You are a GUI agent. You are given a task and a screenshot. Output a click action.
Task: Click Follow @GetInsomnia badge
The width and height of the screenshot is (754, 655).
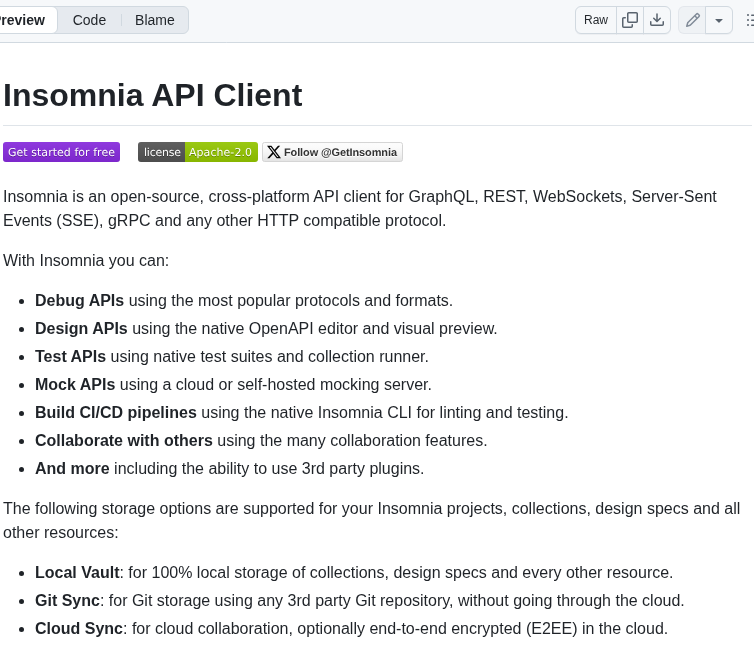click(332, 152)
